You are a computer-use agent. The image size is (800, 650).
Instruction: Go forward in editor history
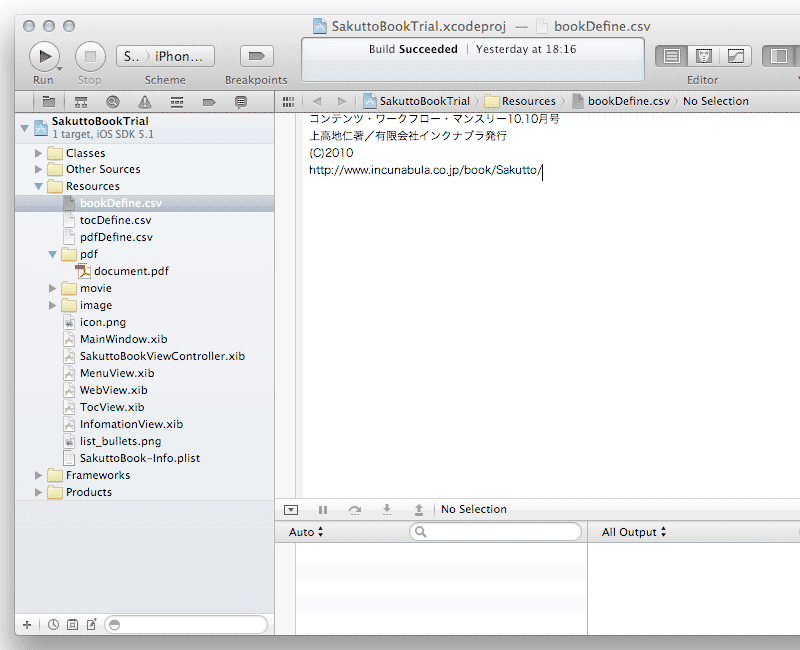click(x=342, y=102)
